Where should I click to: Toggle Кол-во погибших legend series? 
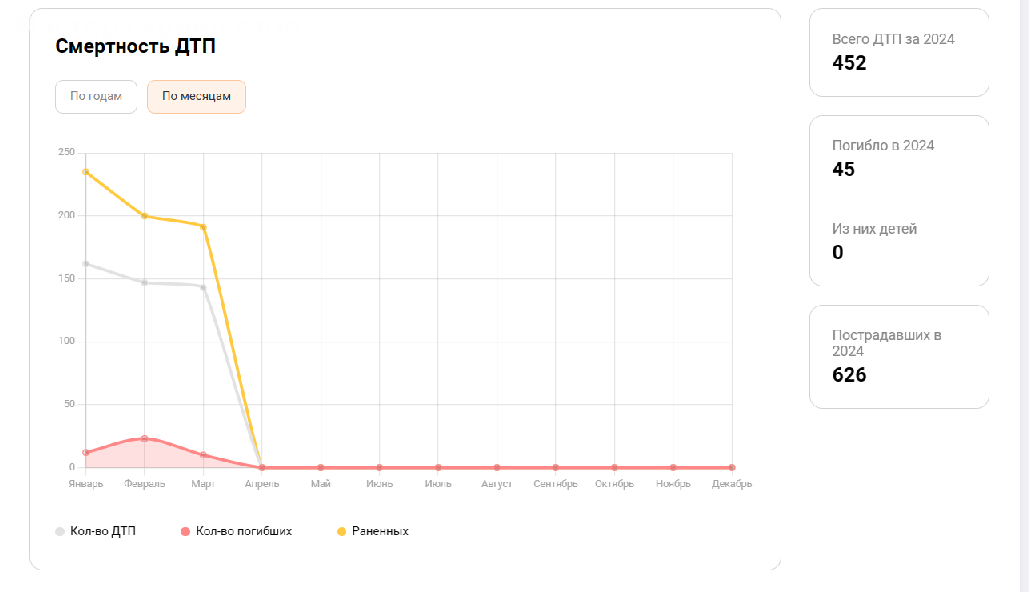236,531
